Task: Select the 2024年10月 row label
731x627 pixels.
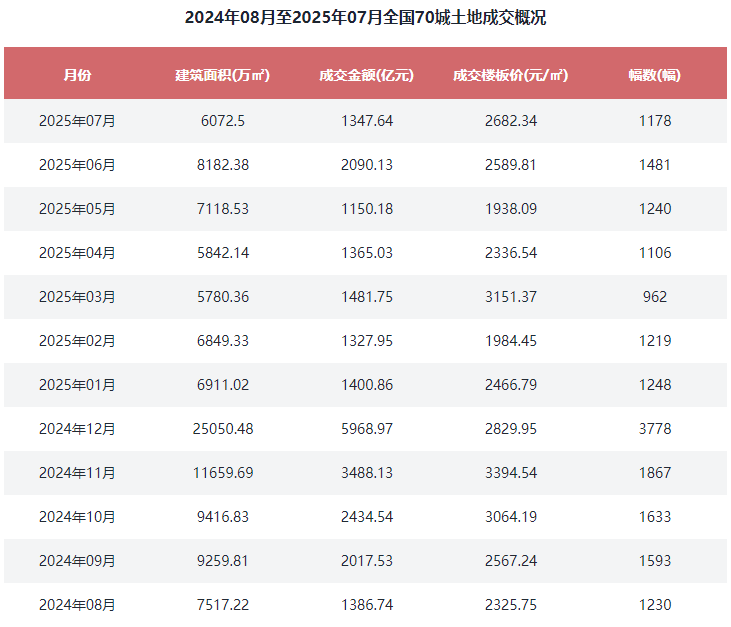Action: [77, 517]
